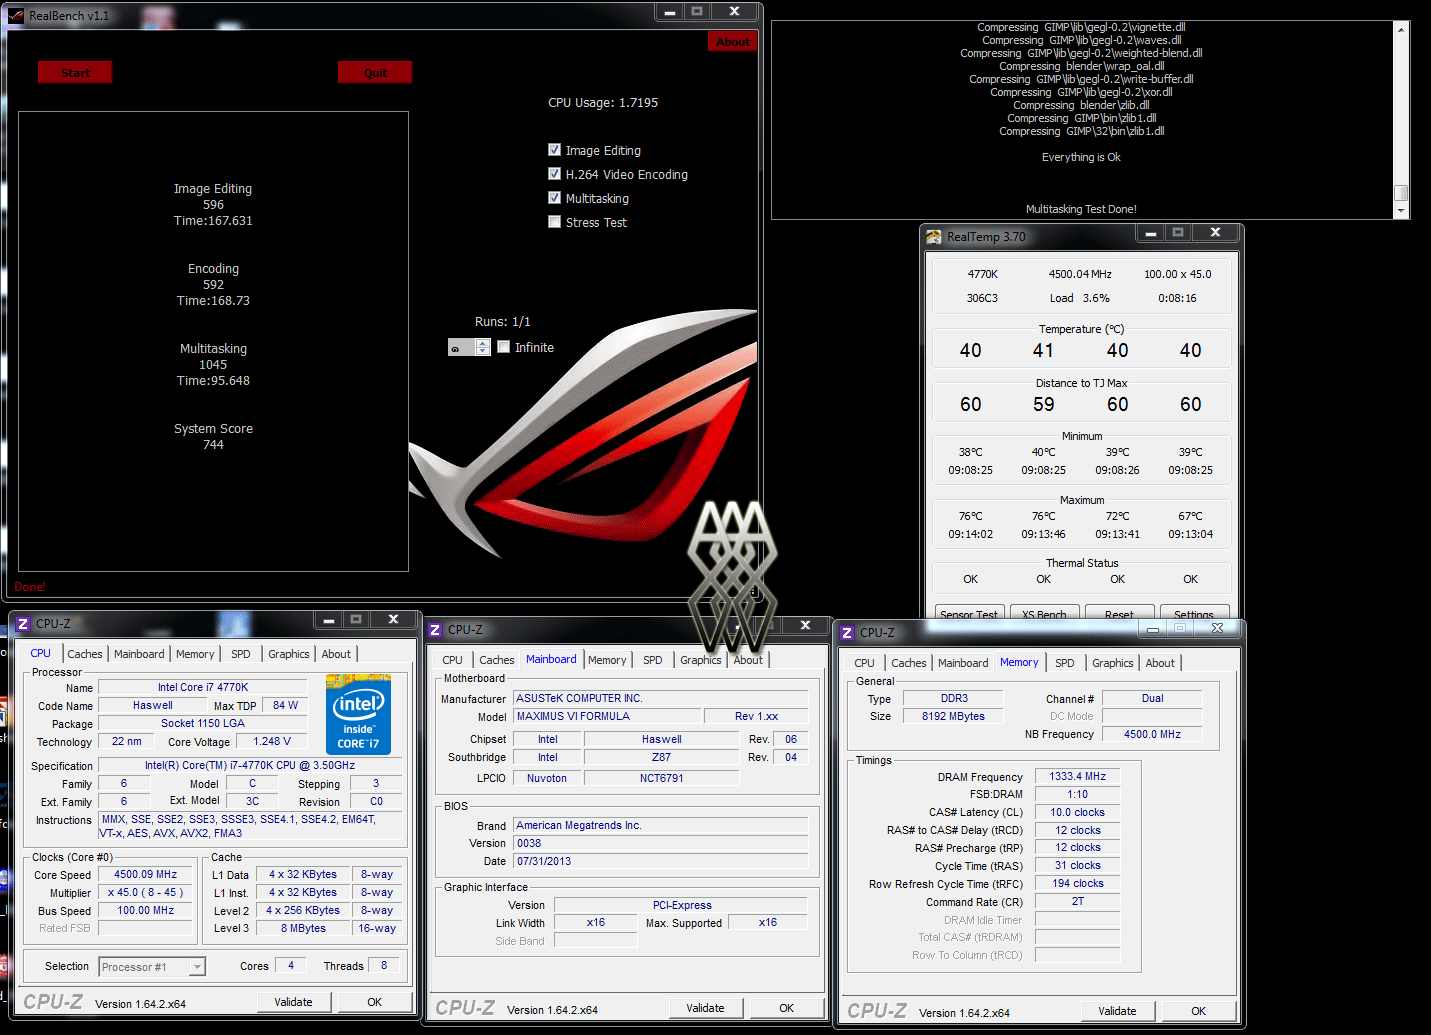Open RealTemp Settings
This screenshot has height=1035, width=1431.
coord(1194,614)
